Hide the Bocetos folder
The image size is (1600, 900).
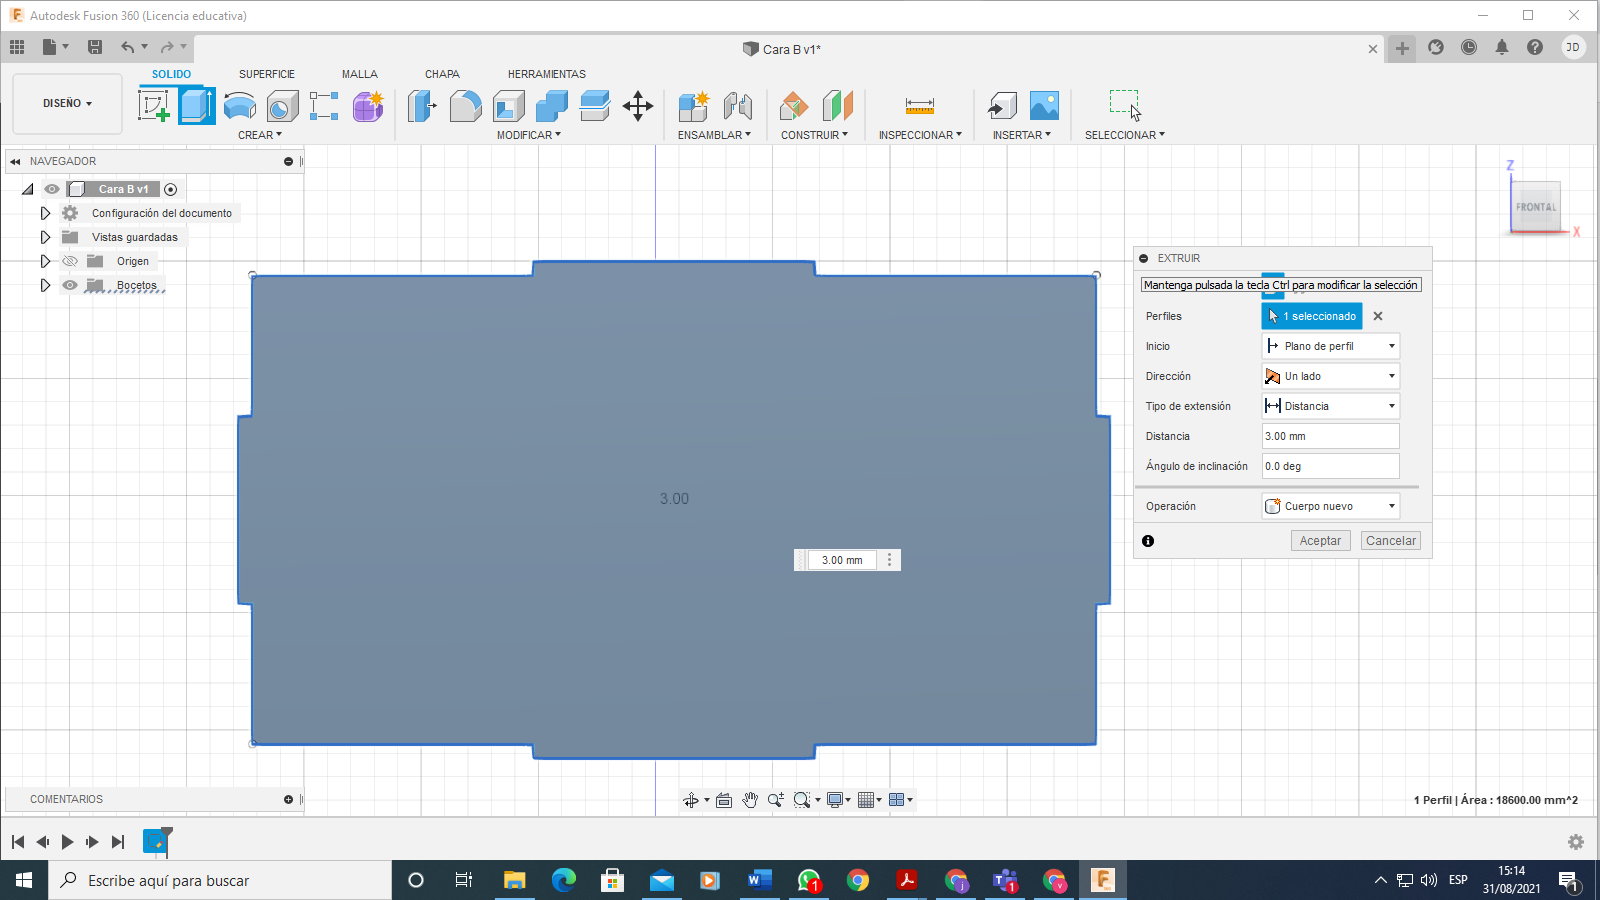click(70, 285)
